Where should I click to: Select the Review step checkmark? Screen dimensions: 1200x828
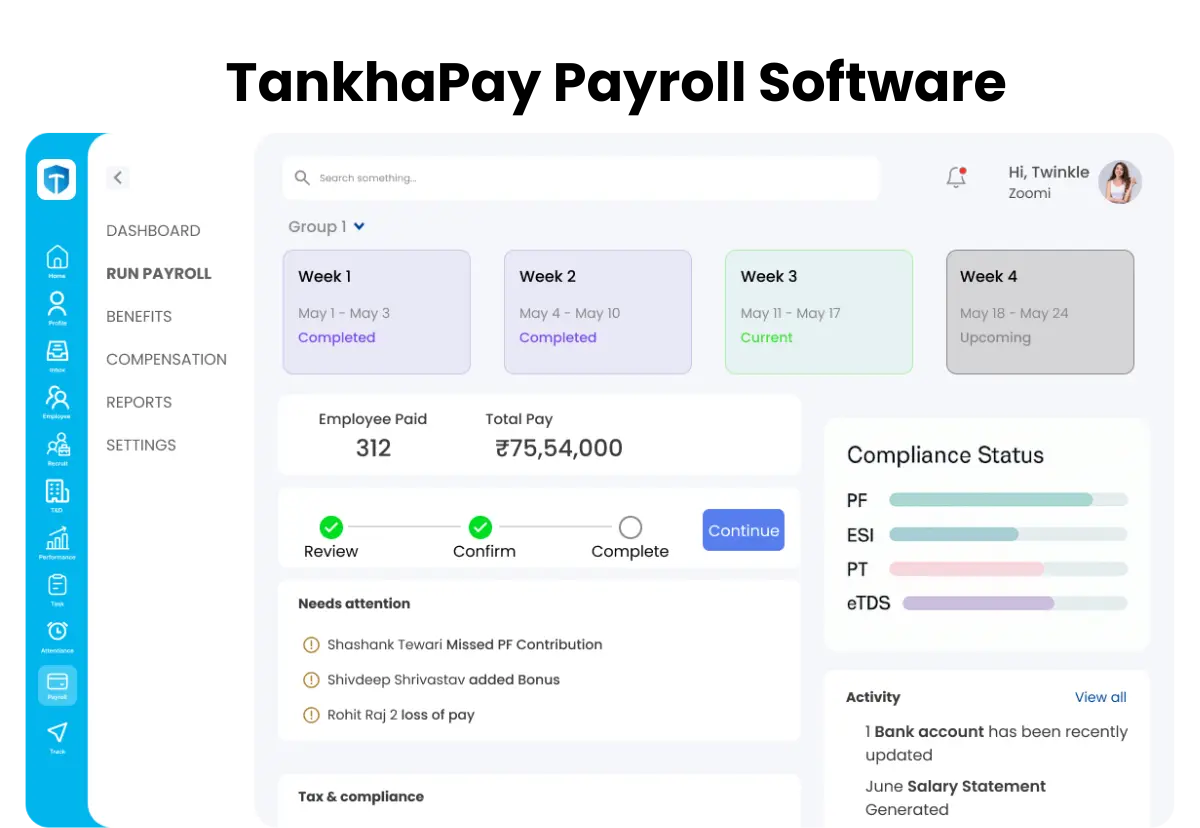coord(331,527)
